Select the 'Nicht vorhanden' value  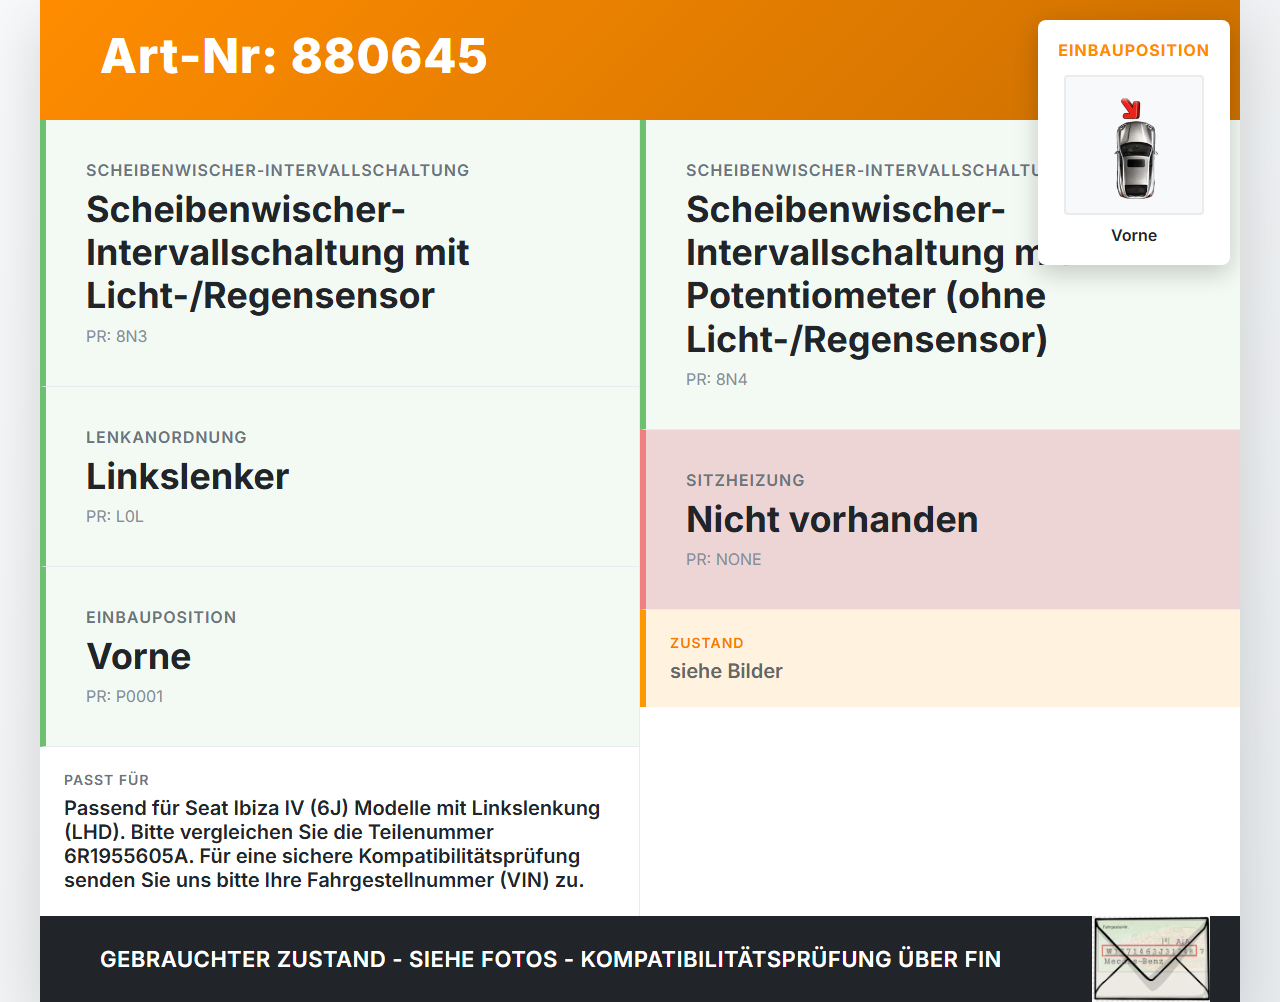click(x=832, y=520)
